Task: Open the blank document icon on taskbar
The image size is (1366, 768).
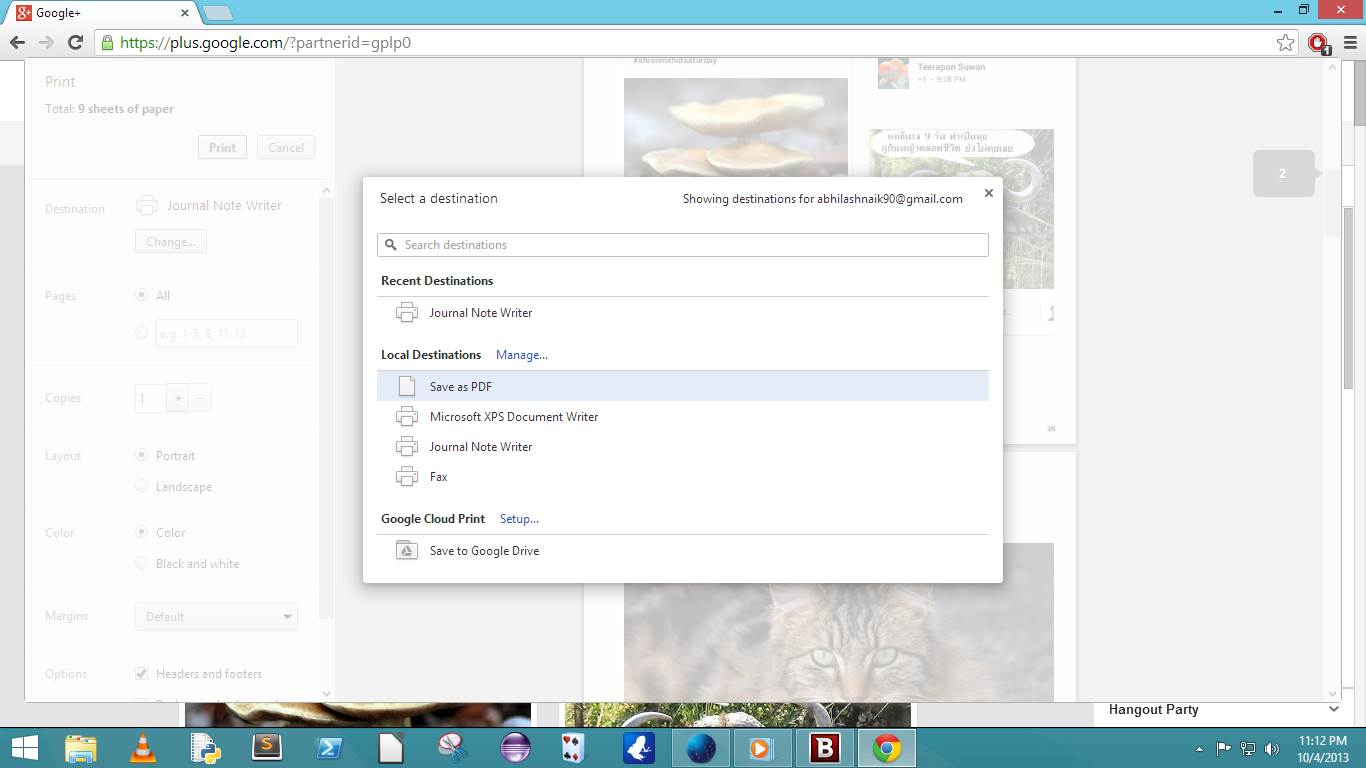Action: coord(391,748)
